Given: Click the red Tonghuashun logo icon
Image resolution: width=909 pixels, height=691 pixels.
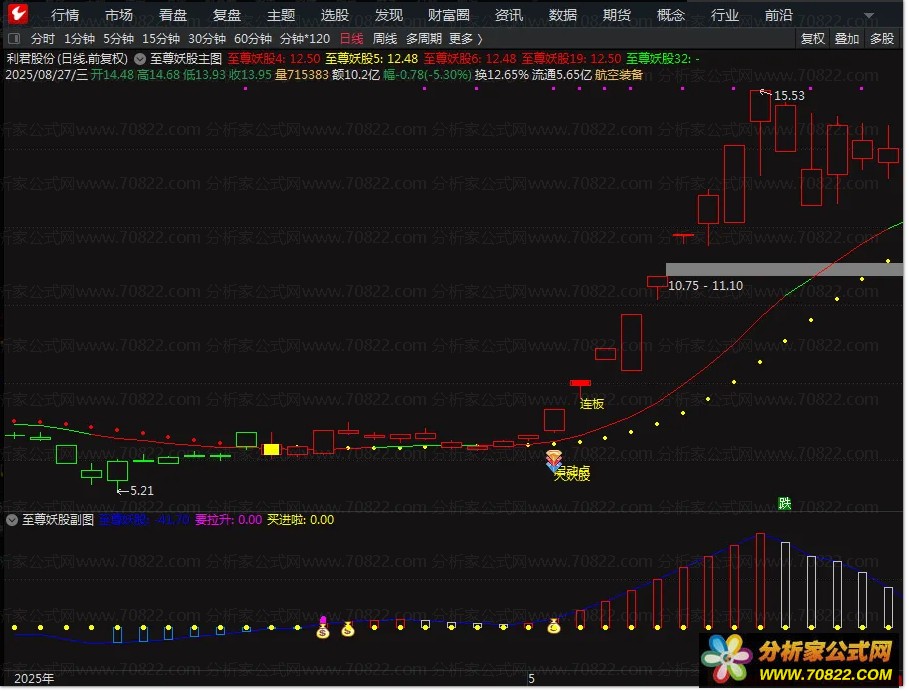Looking at the screenshot, I should tap(18, 13).
